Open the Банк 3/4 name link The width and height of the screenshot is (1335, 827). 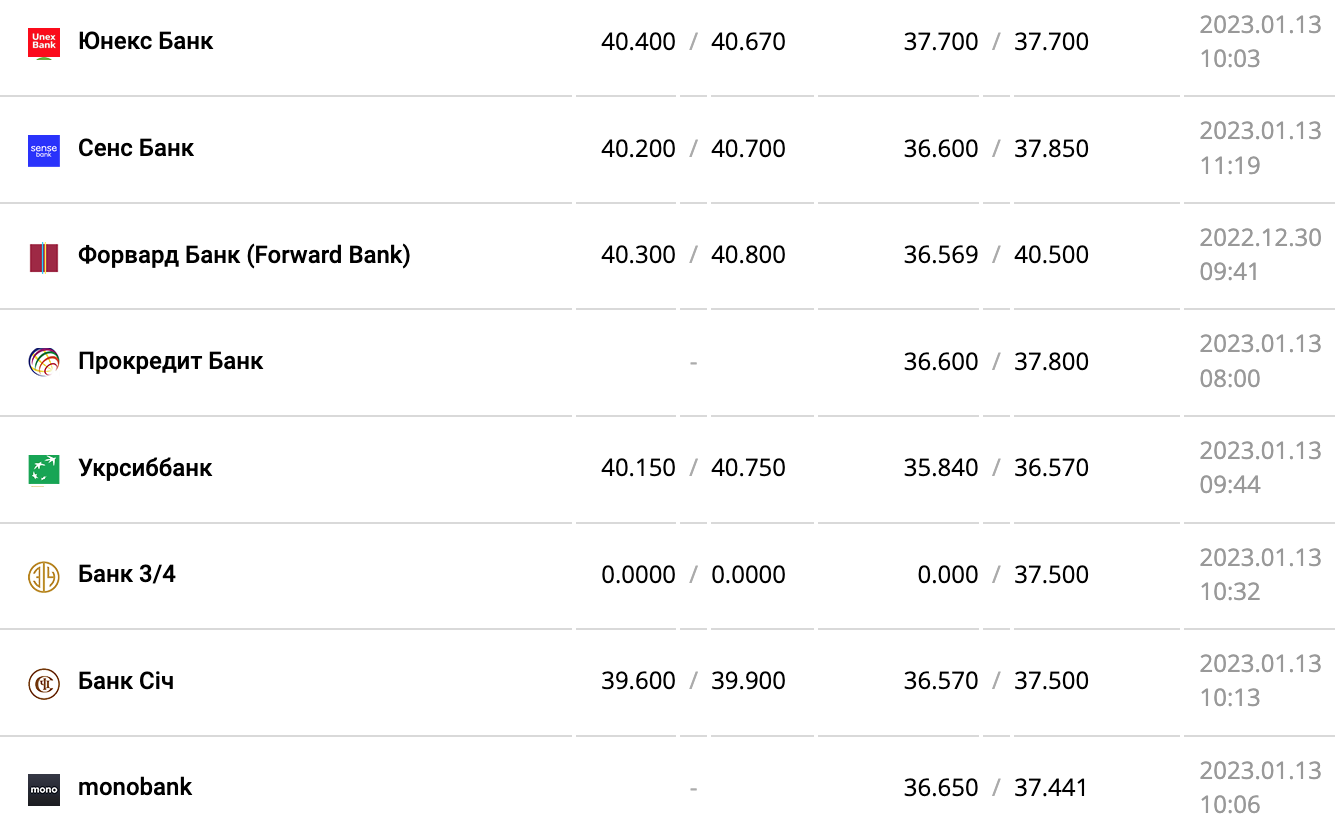coord(127,574)
